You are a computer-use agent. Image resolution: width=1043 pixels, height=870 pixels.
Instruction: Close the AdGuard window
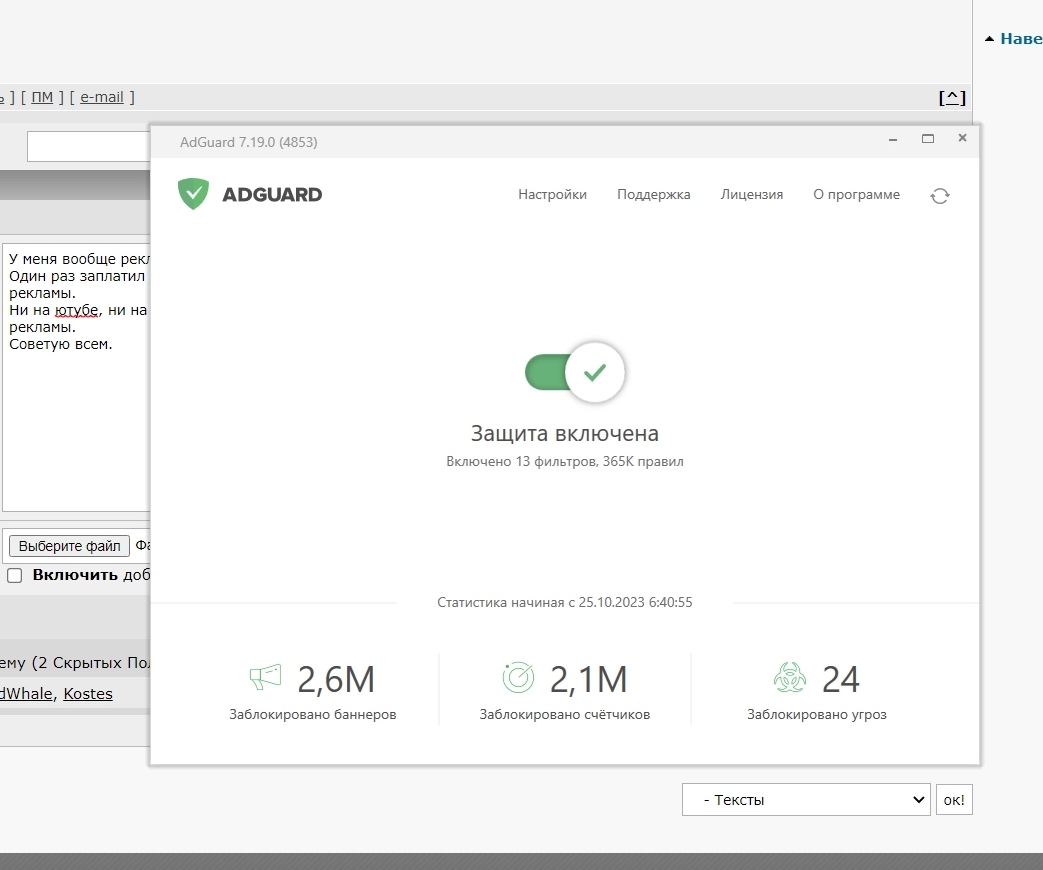(x=963, y=138)
